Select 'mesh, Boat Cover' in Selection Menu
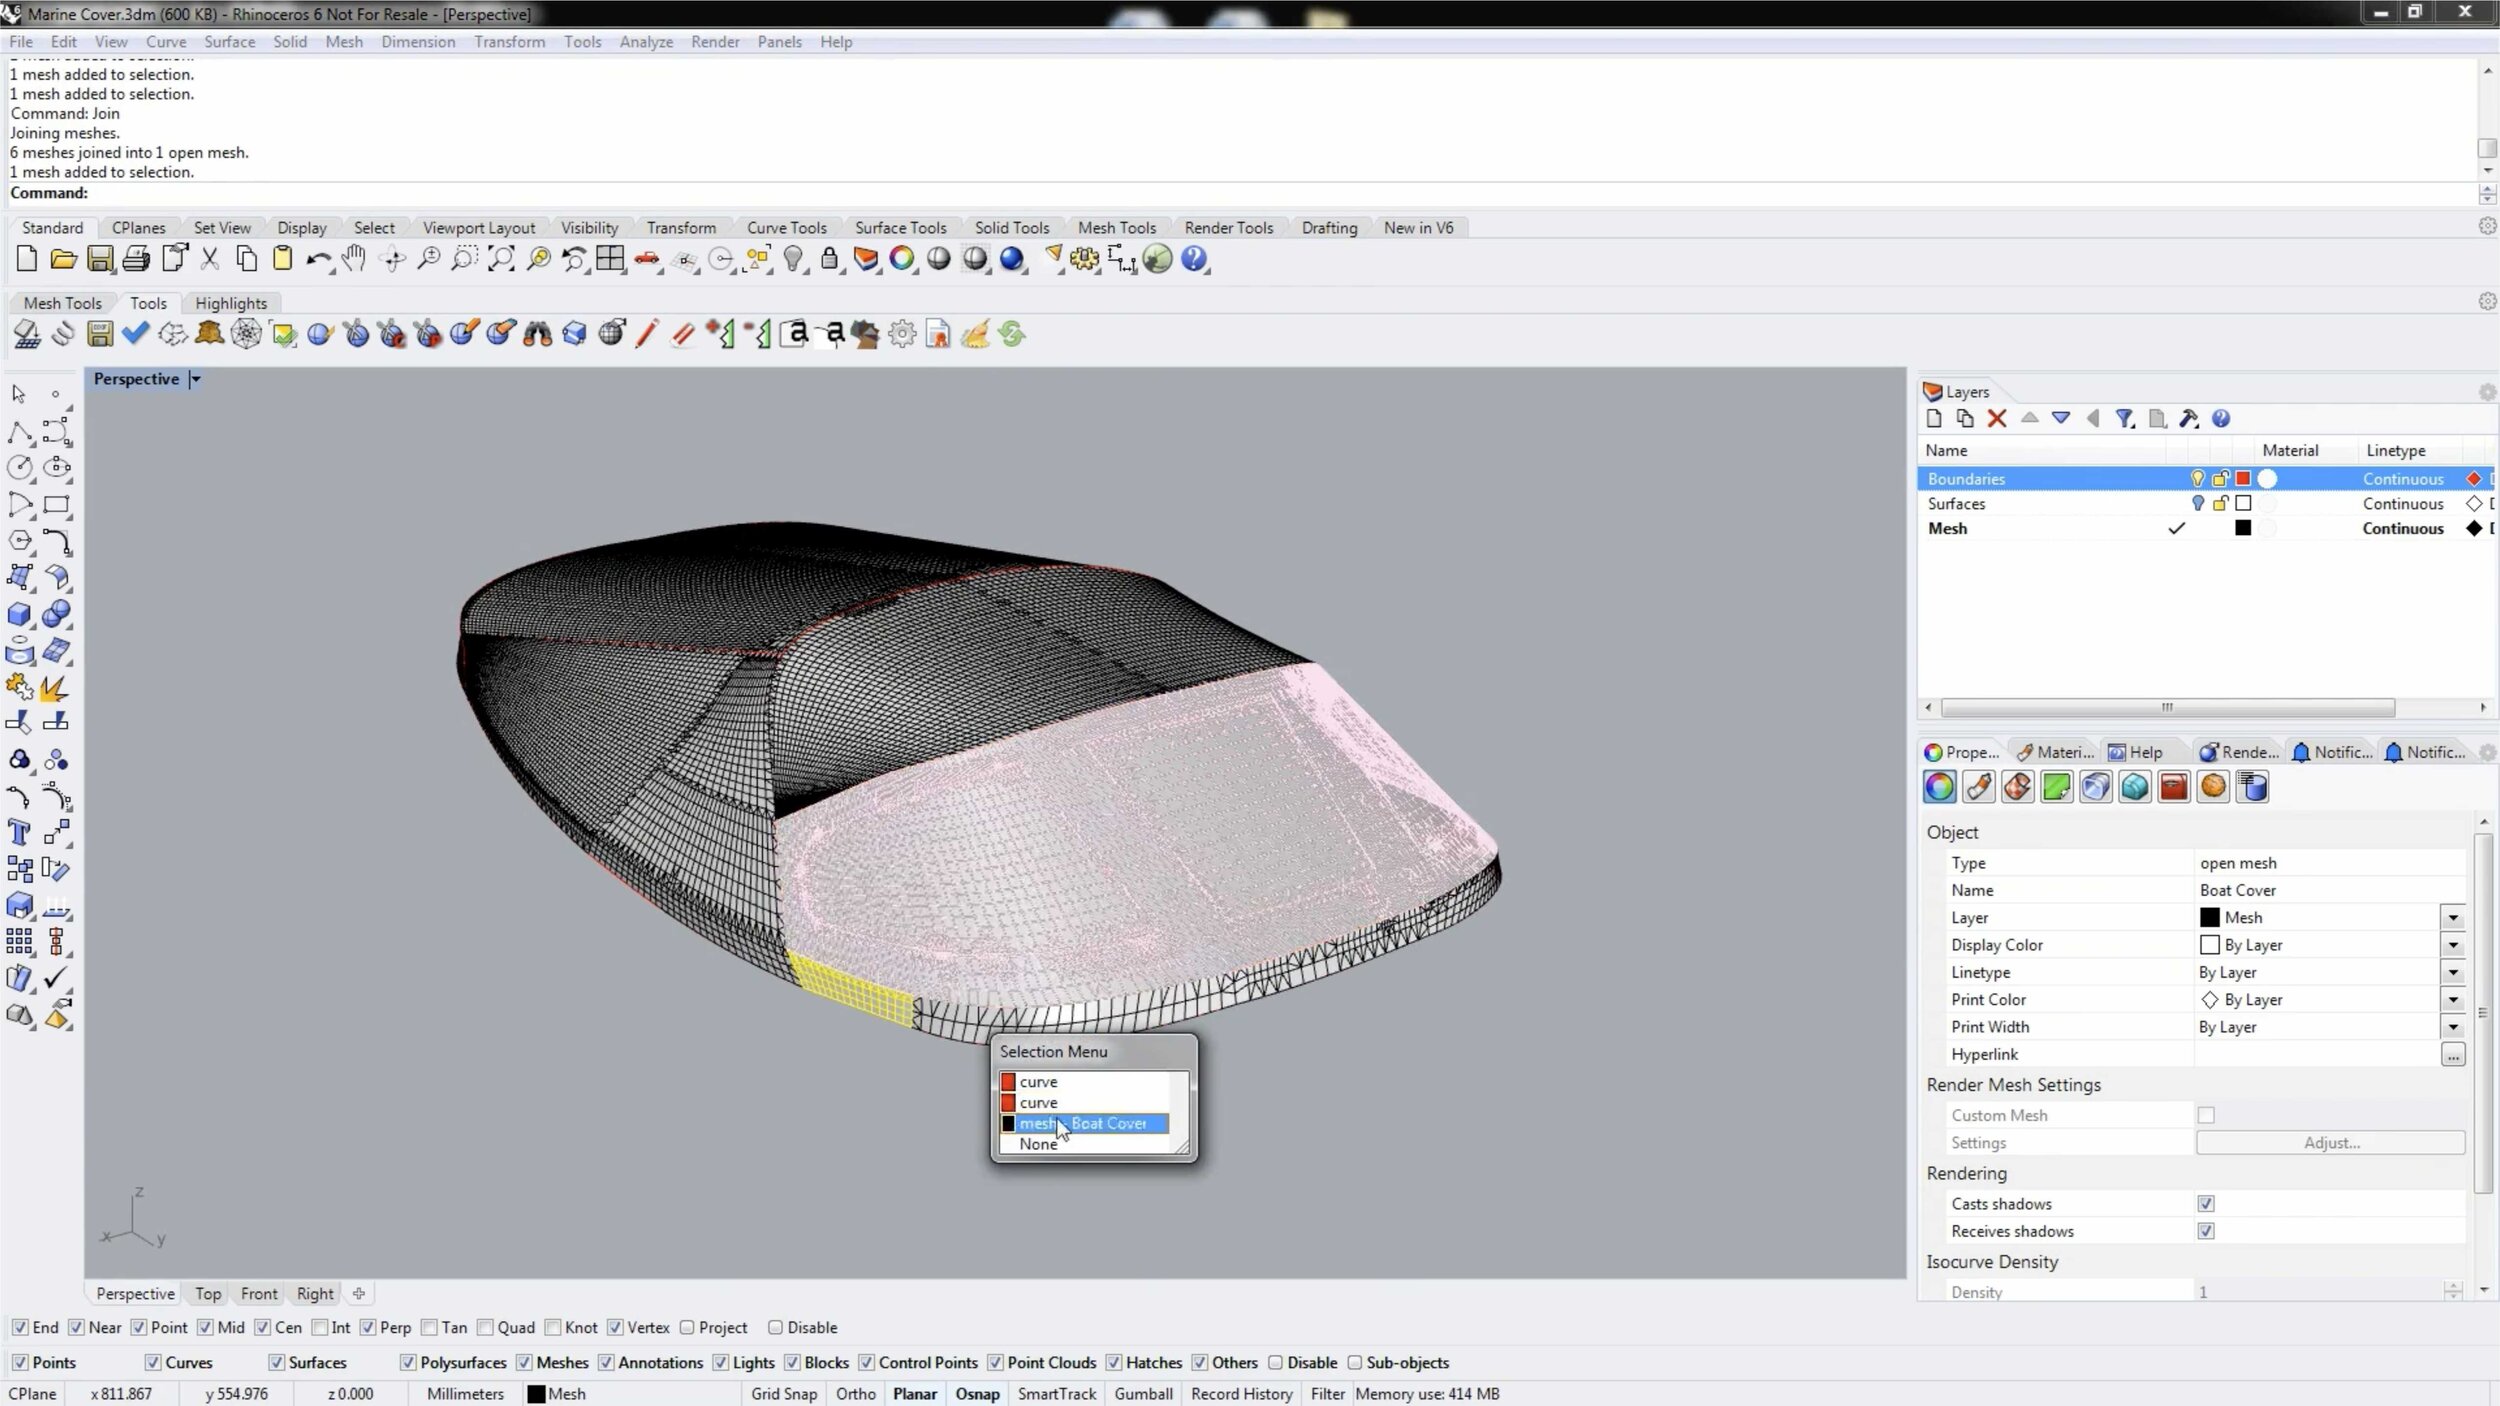Screen dimensions: 2500x1406 tap(1084, 1123)
